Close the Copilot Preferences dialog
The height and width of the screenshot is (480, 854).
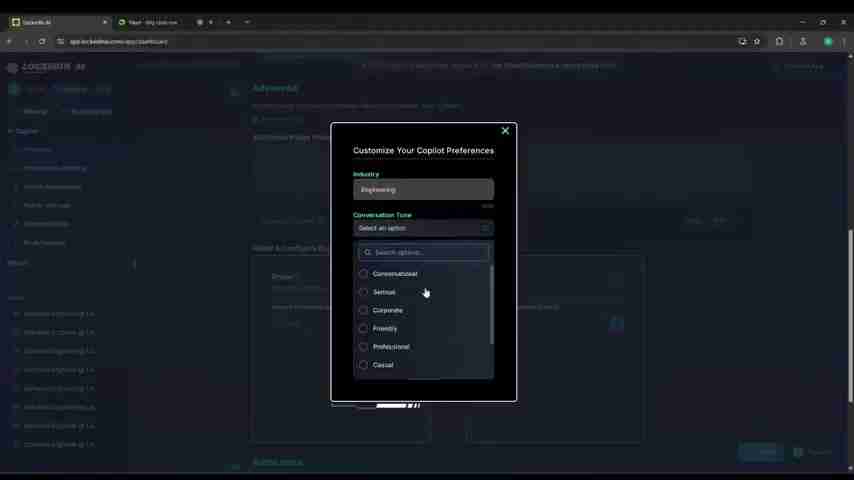click(x=505, y=131)
